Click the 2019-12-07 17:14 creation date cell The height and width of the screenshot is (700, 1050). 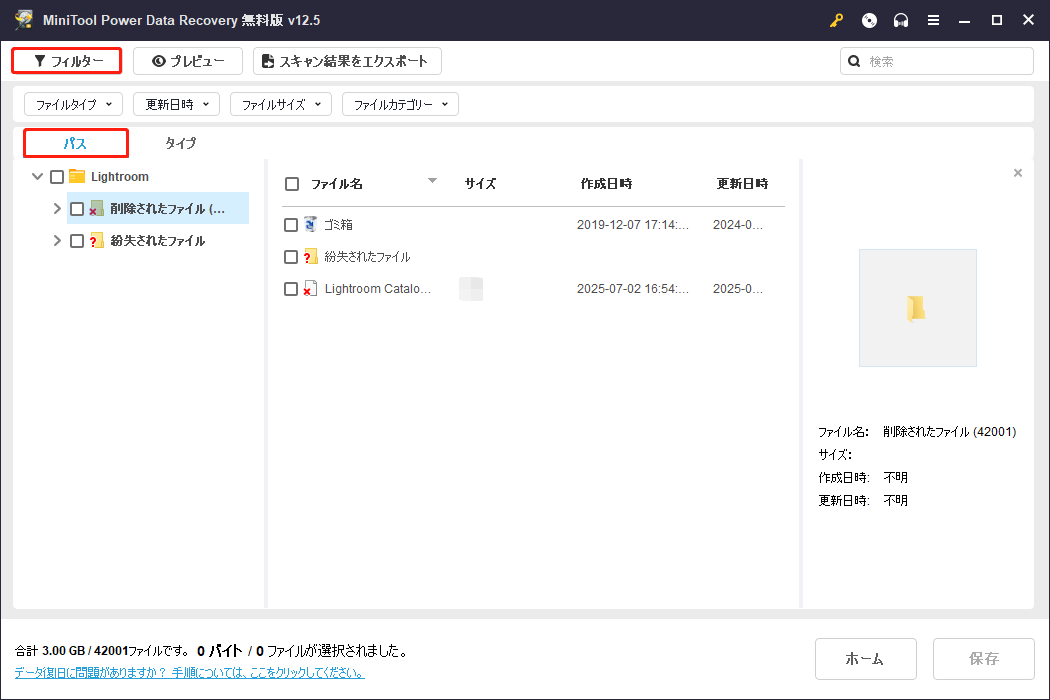(633, 225)
